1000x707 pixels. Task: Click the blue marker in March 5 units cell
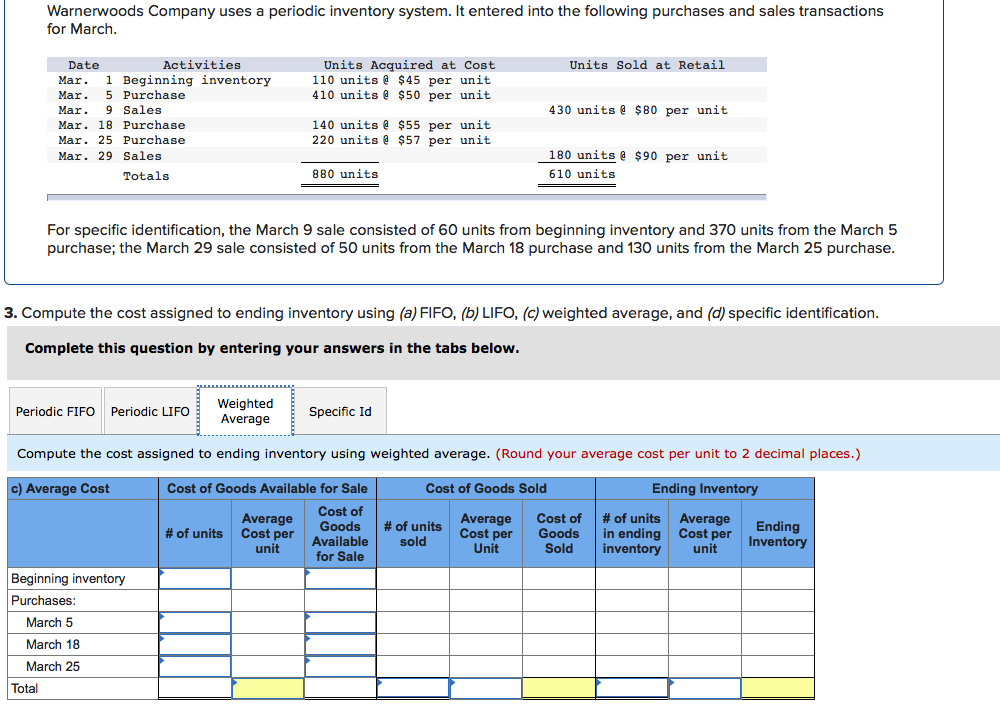click(162, 616)
